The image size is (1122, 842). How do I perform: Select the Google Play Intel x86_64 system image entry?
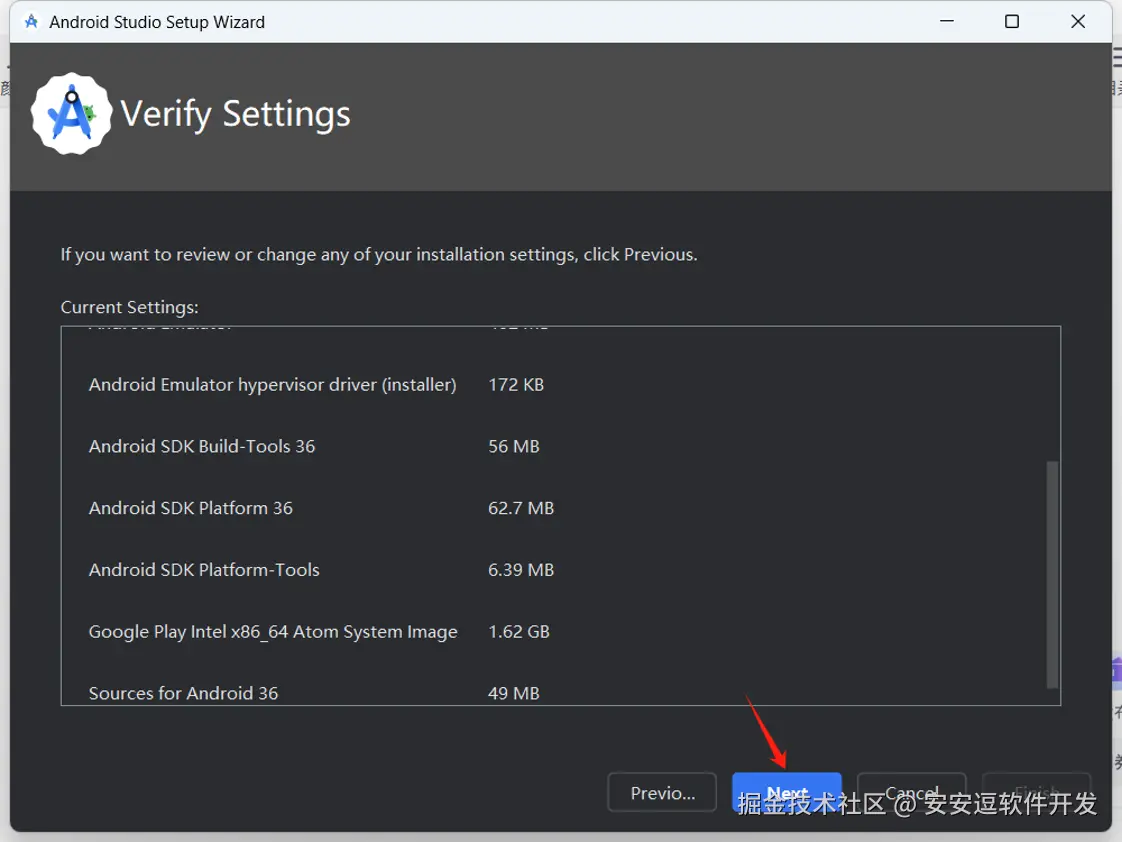pos(273,632)
